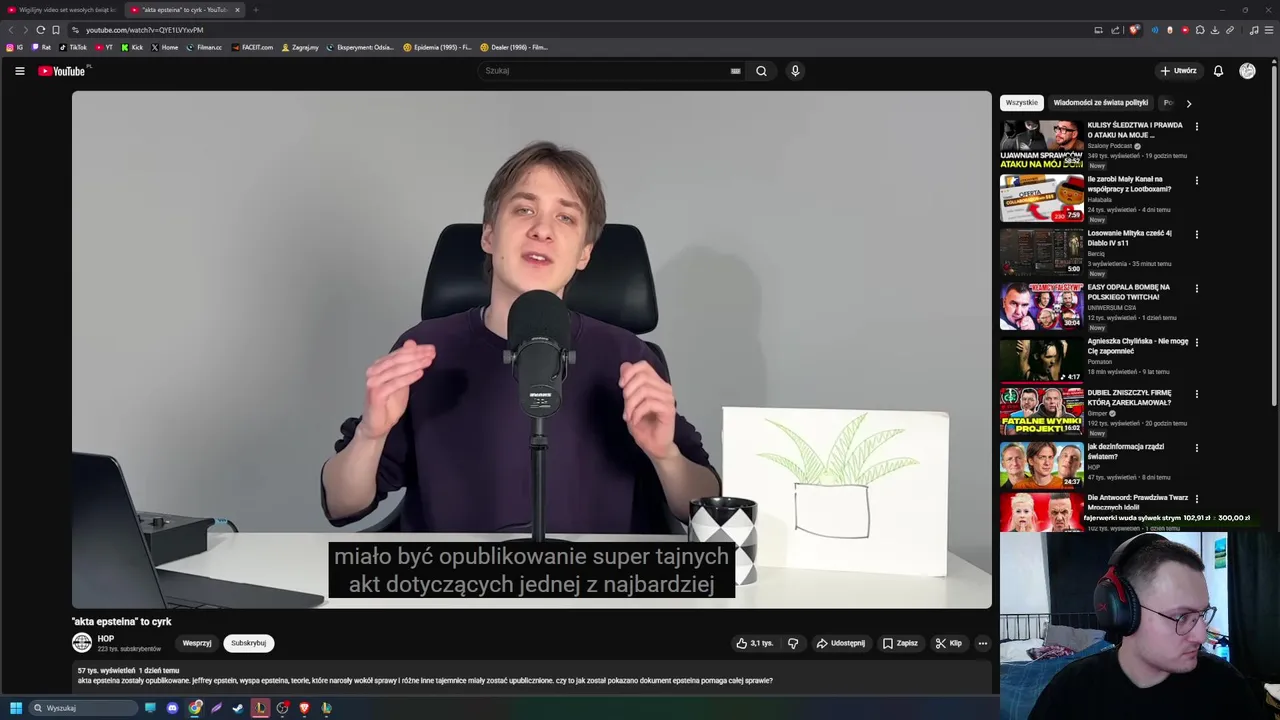Save video with Zapisz
This screenshot has height=720, width=1280.
point(900,643)
